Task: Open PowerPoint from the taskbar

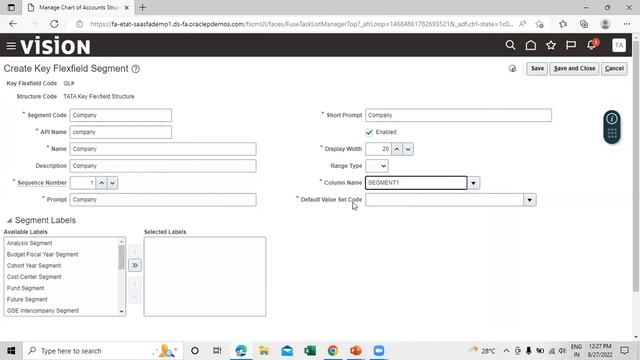Action: tap(356, 351)
